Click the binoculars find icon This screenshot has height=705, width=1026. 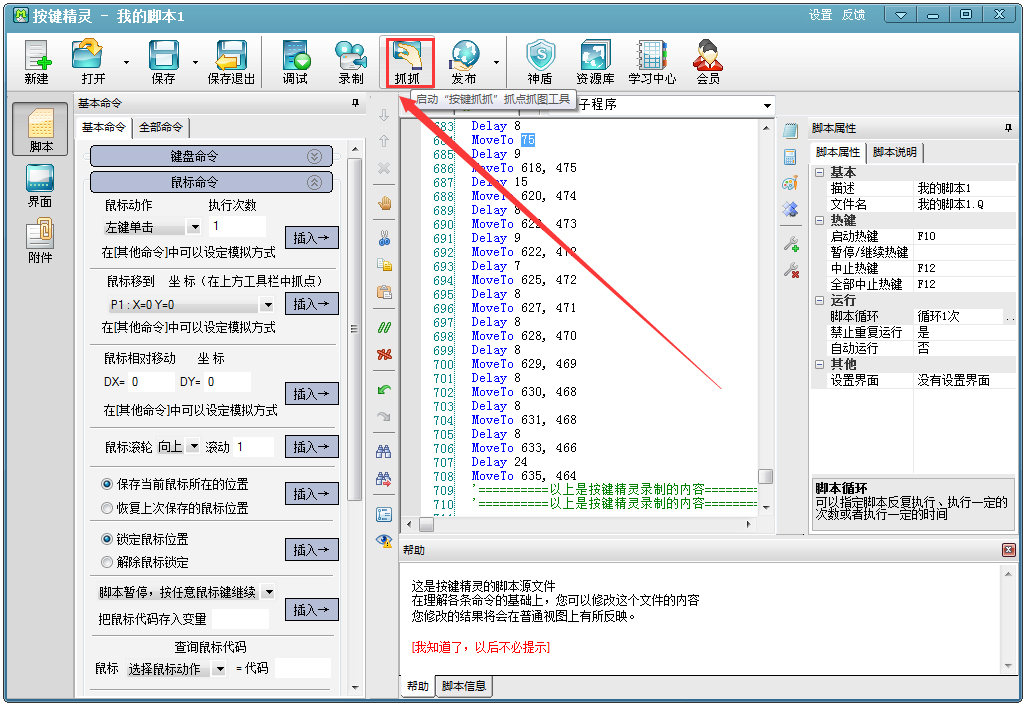pos(384,452)
